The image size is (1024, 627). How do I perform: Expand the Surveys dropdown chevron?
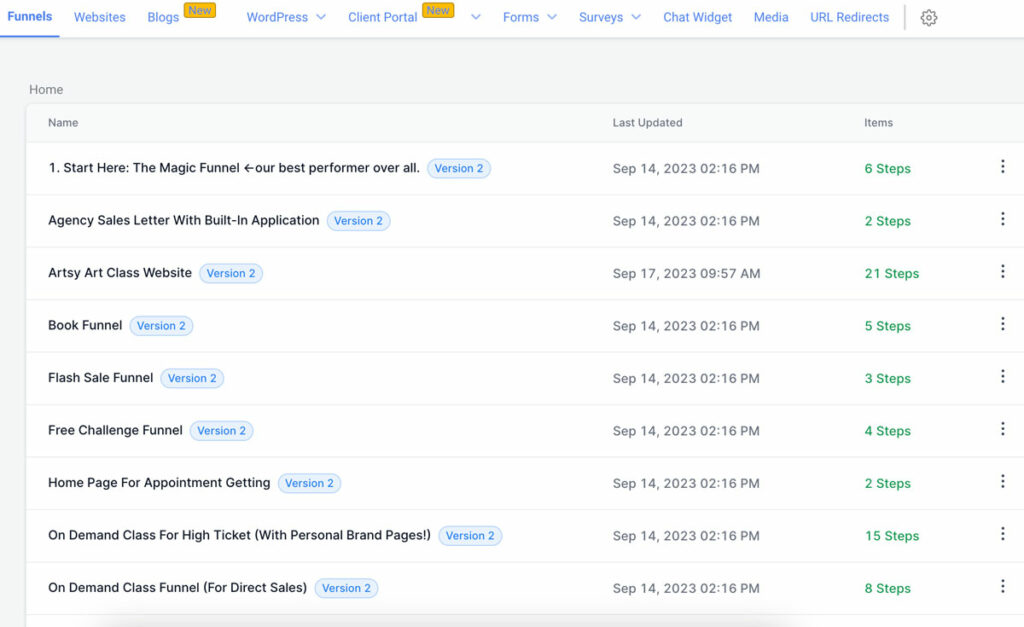tap(636, 17)
